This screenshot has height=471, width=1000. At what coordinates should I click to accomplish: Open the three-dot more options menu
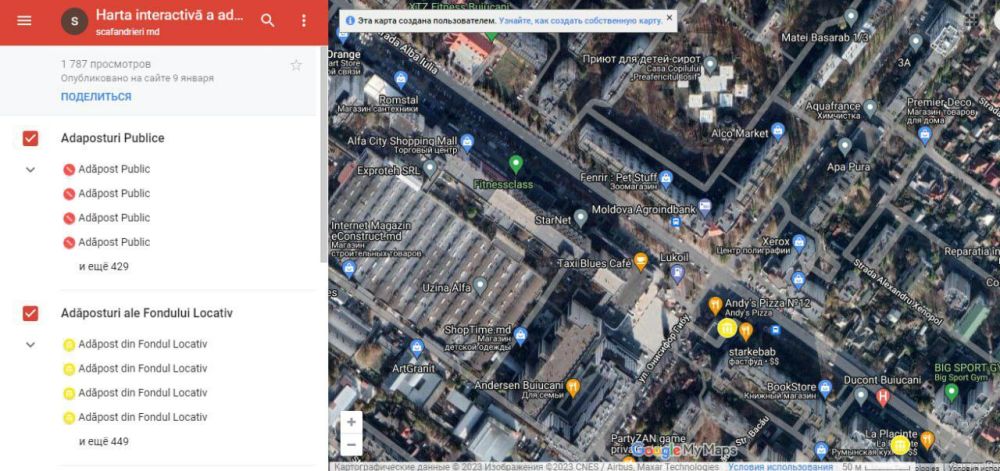(x=304, y=21)
